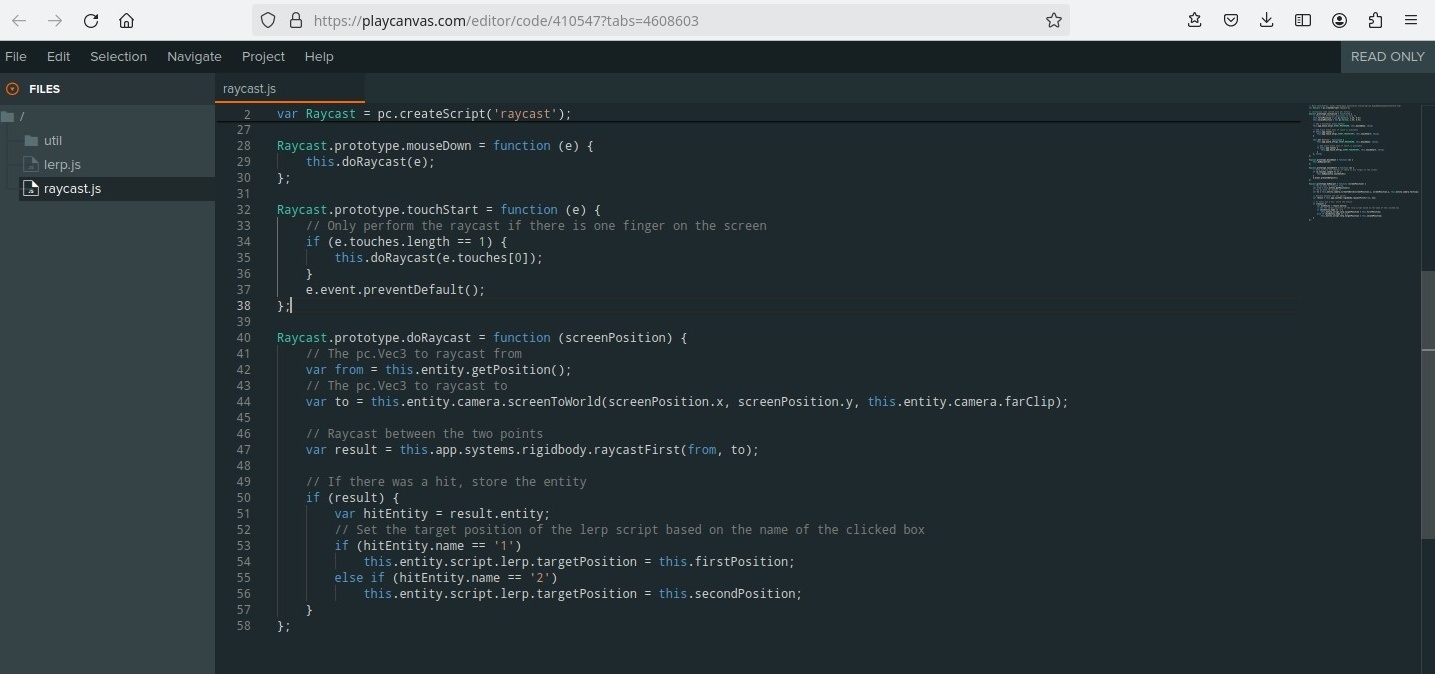
Task: Go back in browser history
Action: [x=19, y=20]
